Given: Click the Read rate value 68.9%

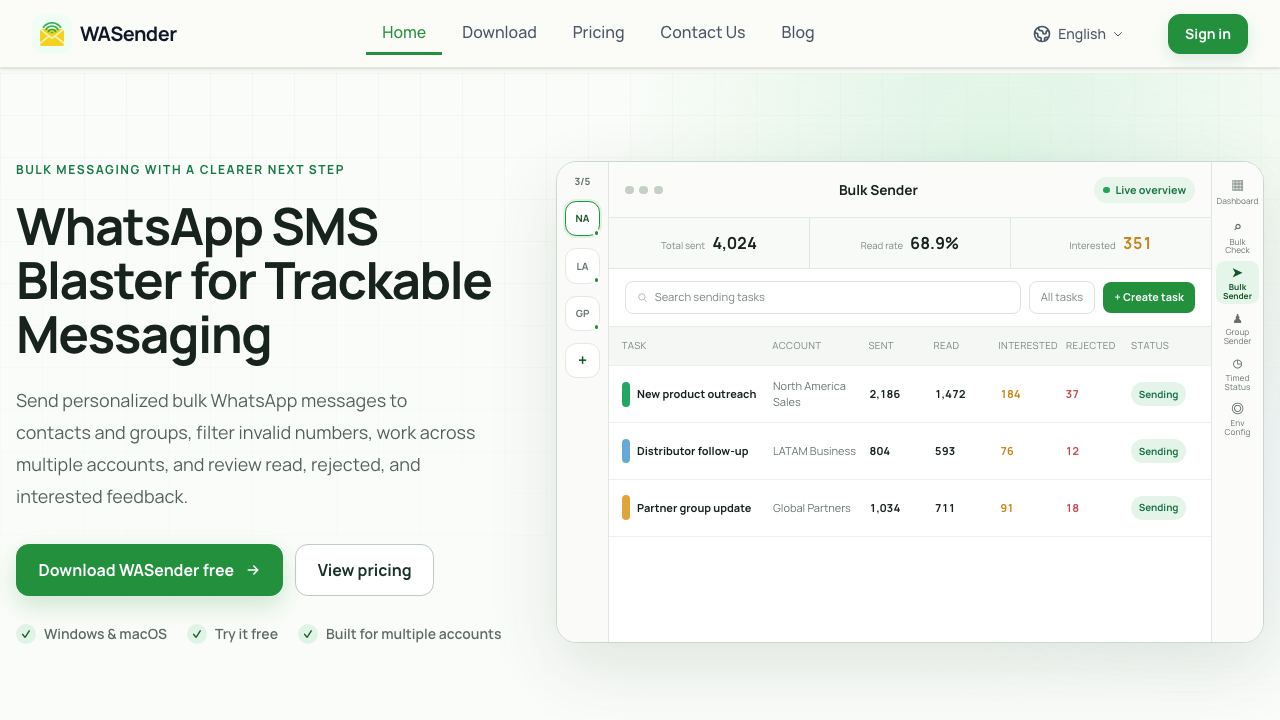Looking at the screenshot, I should 934,243.
